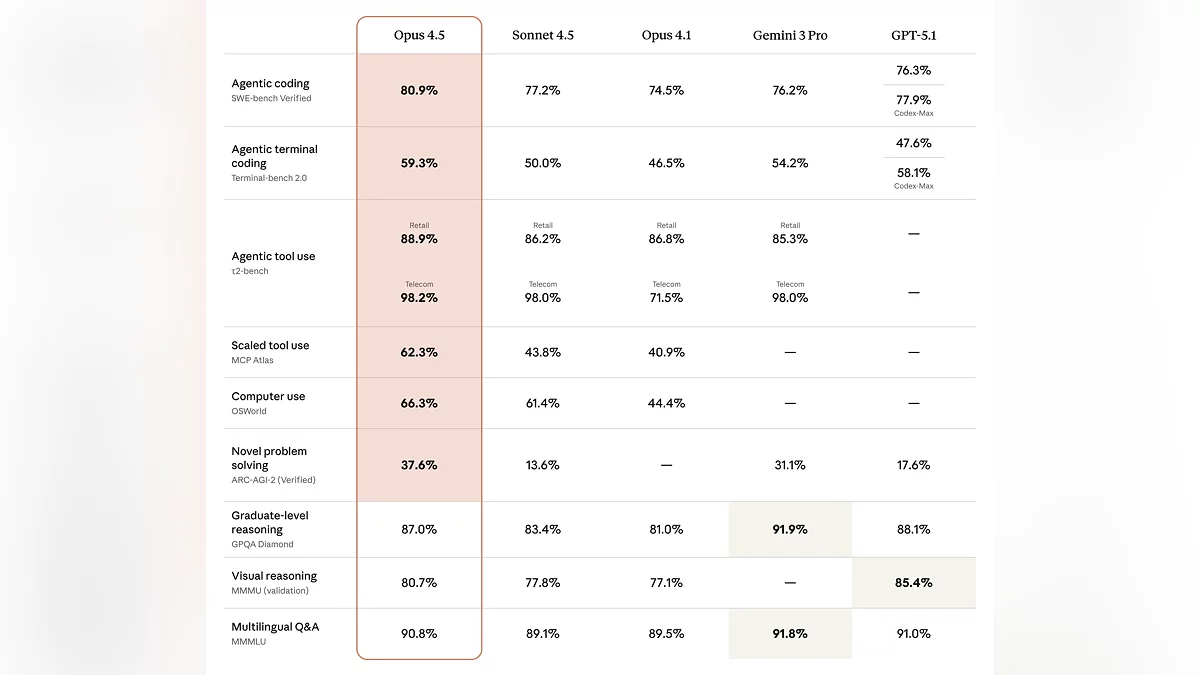Click the Agentic coding row label

[x=270, y=84]
